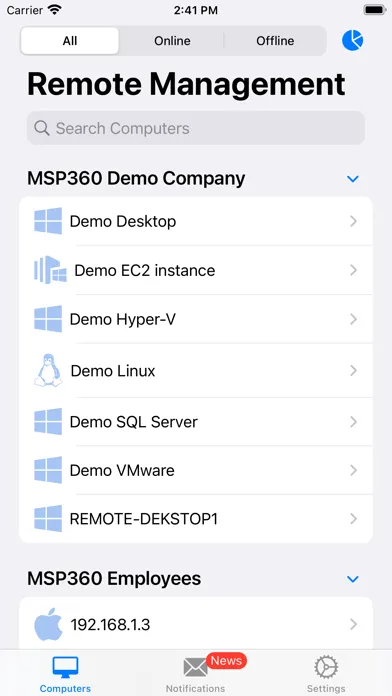Open the Settings tab
The width and height of the screenshot is (392, 696).
[326, 674]
